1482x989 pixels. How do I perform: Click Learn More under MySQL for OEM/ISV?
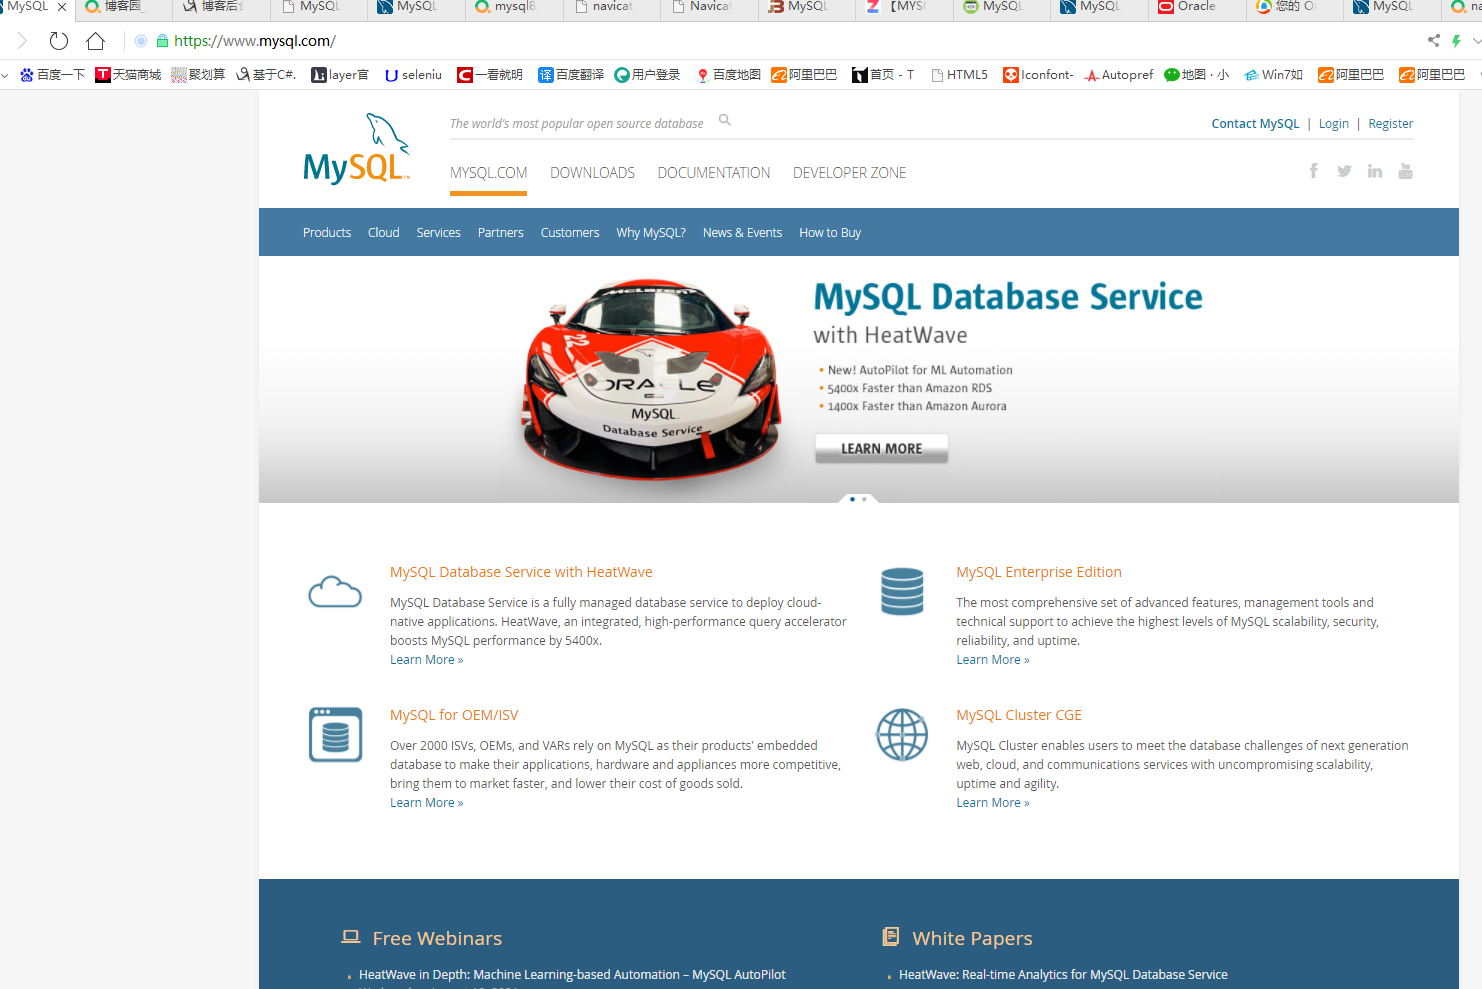[x=426, y=803]
